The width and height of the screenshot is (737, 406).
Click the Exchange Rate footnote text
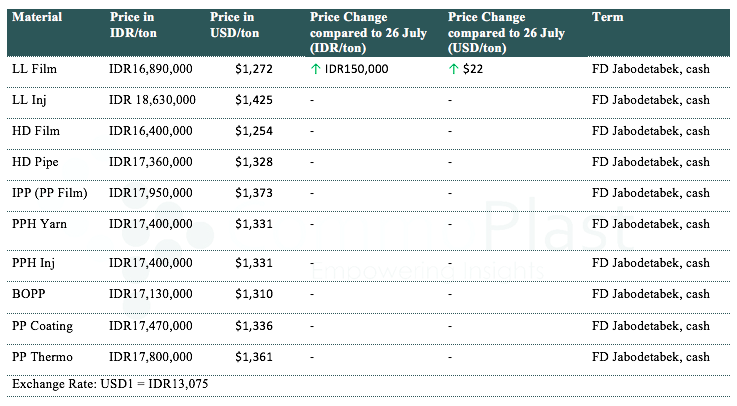(110, 384)
